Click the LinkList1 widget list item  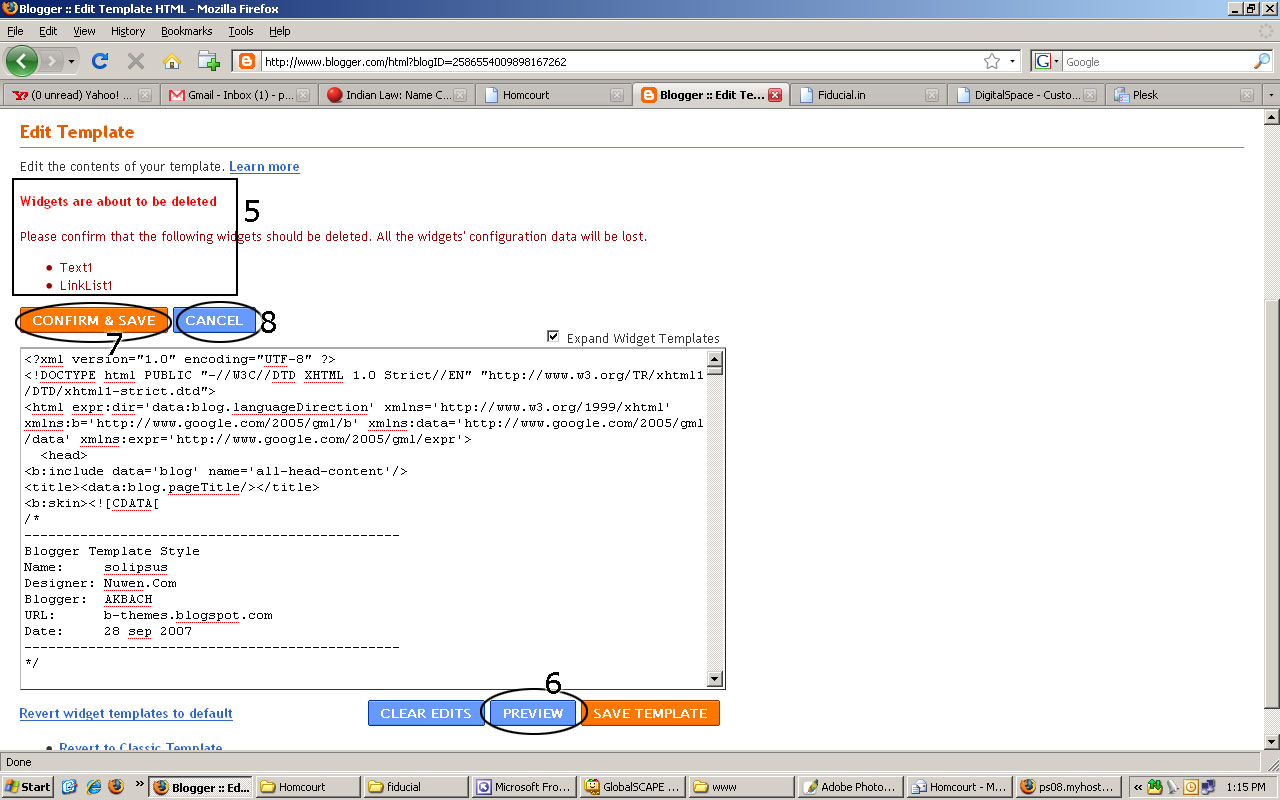click(x=86, y=285)
